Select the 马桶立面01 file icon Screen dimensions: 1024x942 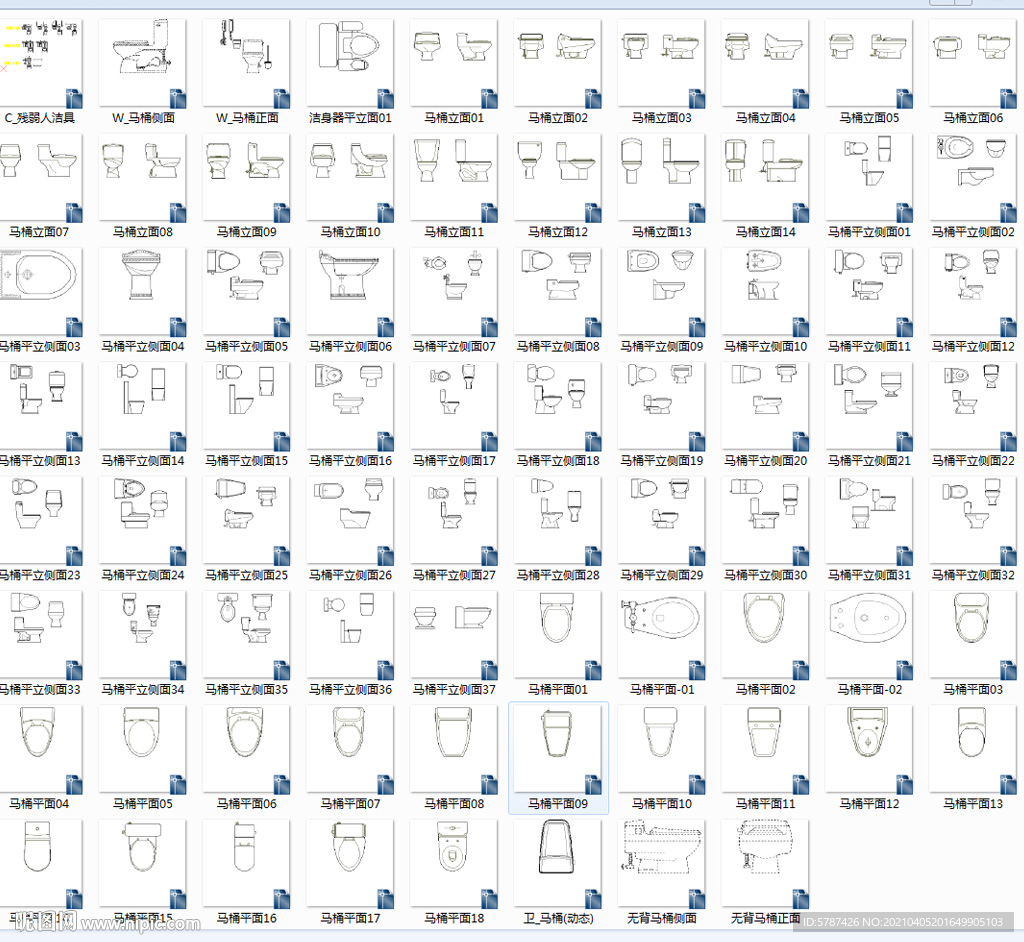point(455,63)
